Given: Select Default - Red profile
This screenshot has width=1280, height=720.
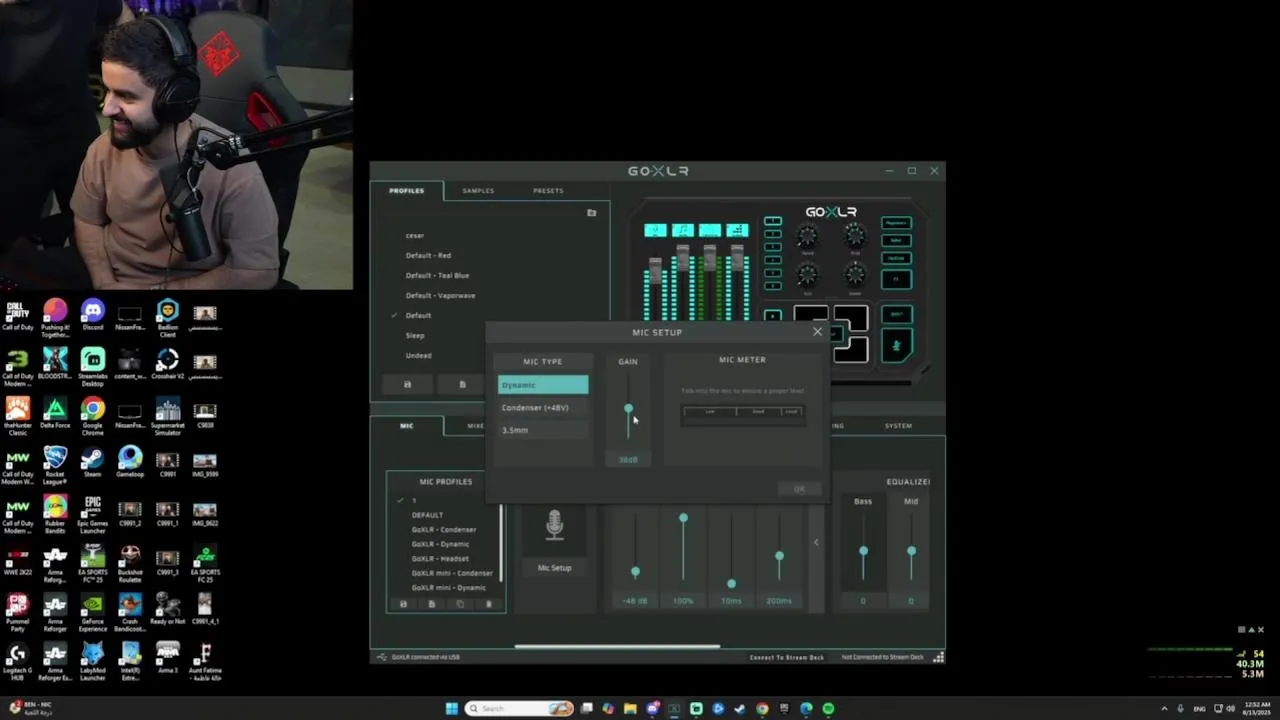Looking at the screenshot, I should click(x=428, y=256).
